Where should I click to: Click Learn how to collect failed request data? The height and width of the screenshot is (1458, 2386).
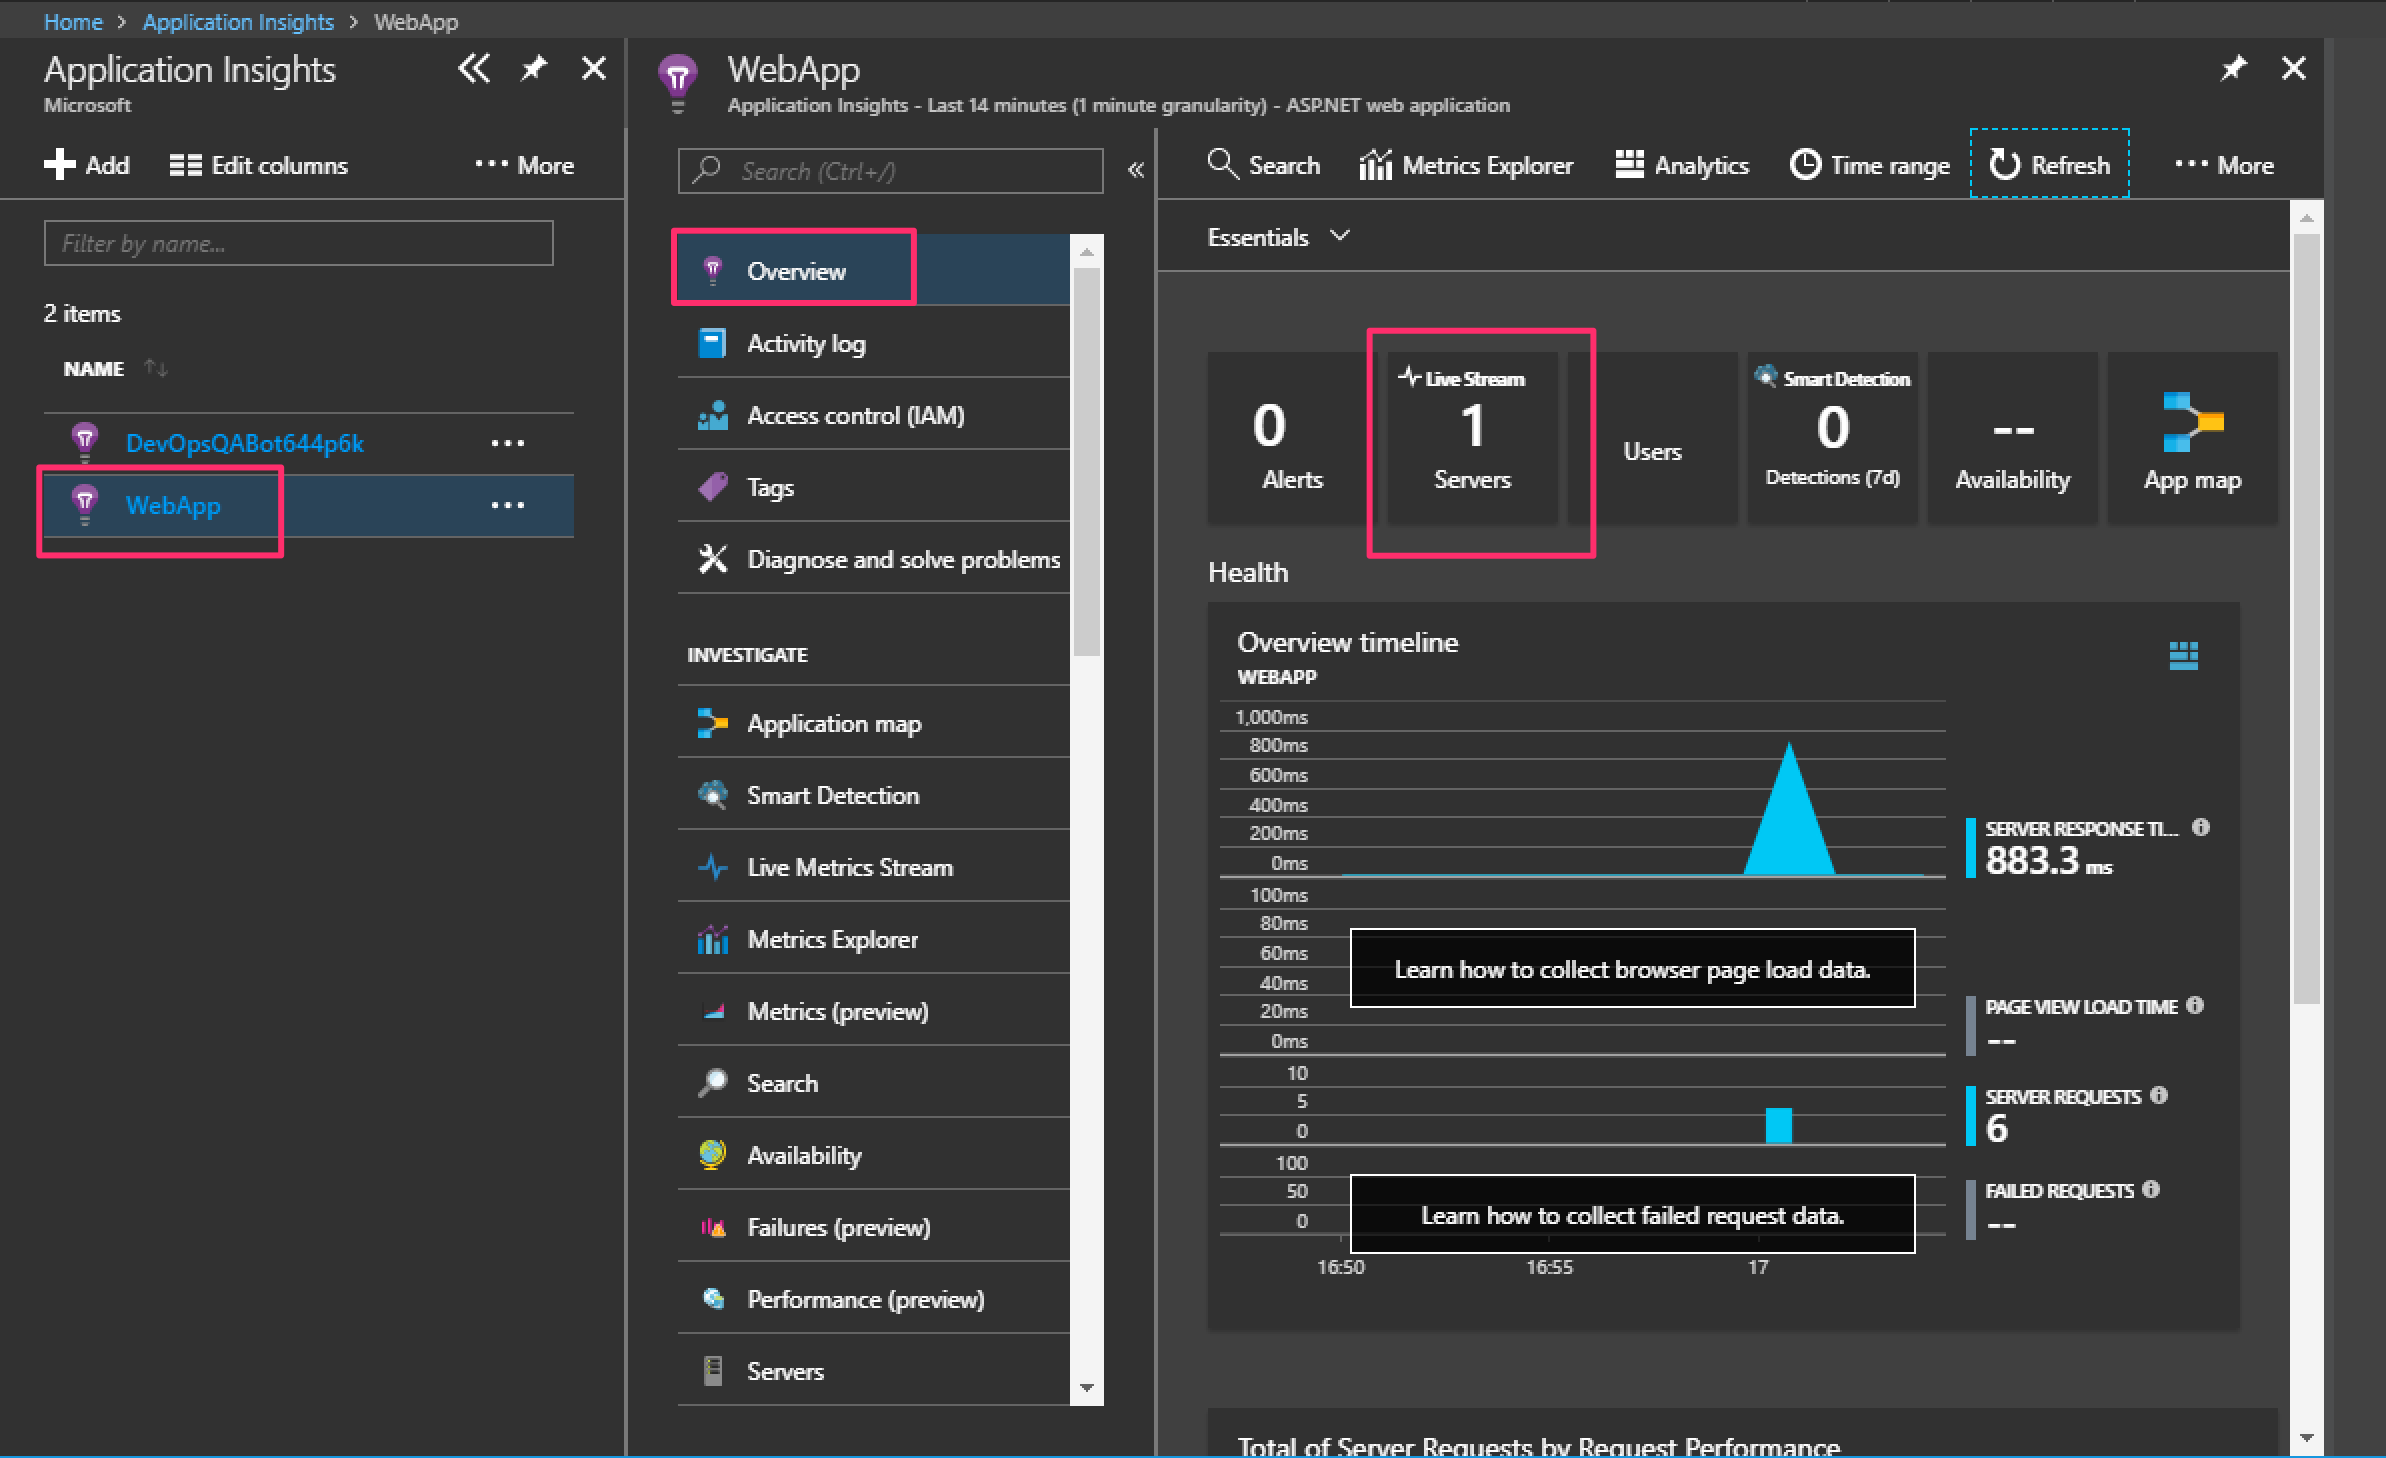(1632, 1215)
